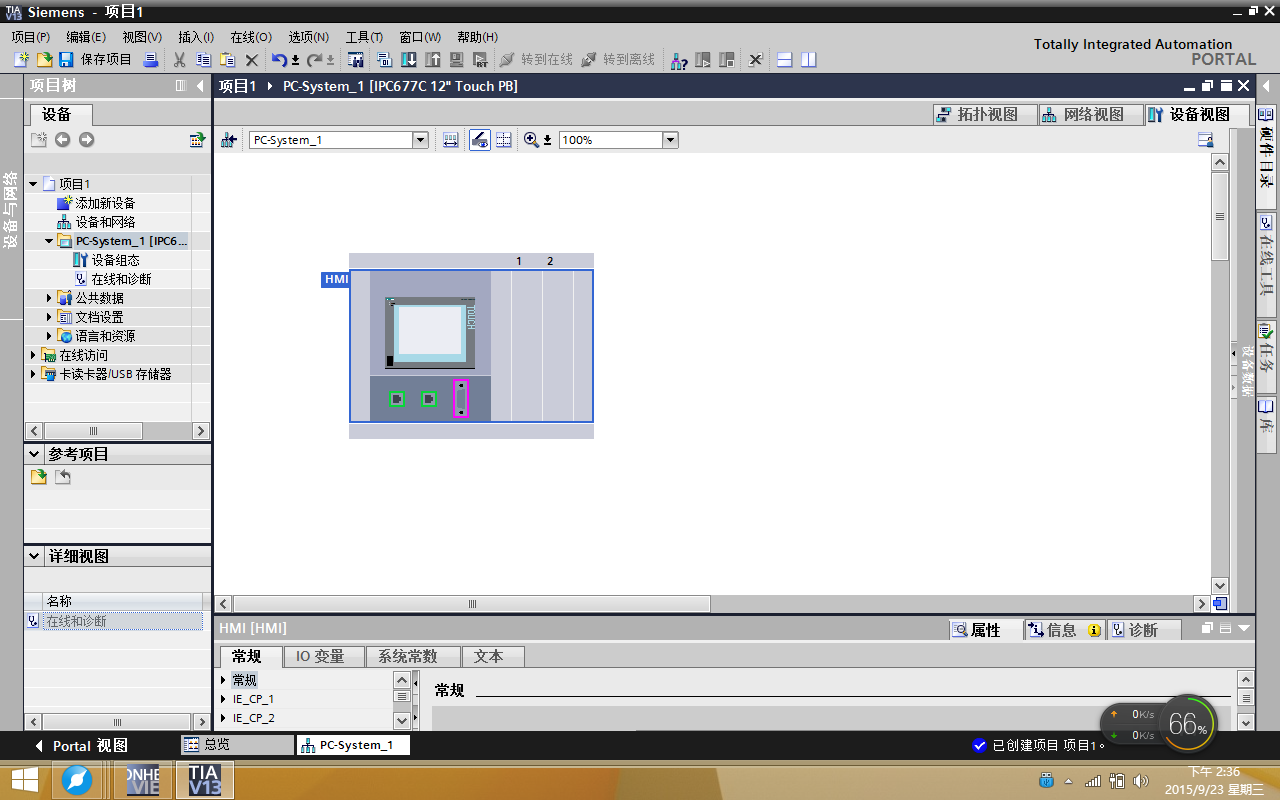The image size is (1280, 800).
Task: Open the 编辑(E) menu
Action: coord(86,37)
